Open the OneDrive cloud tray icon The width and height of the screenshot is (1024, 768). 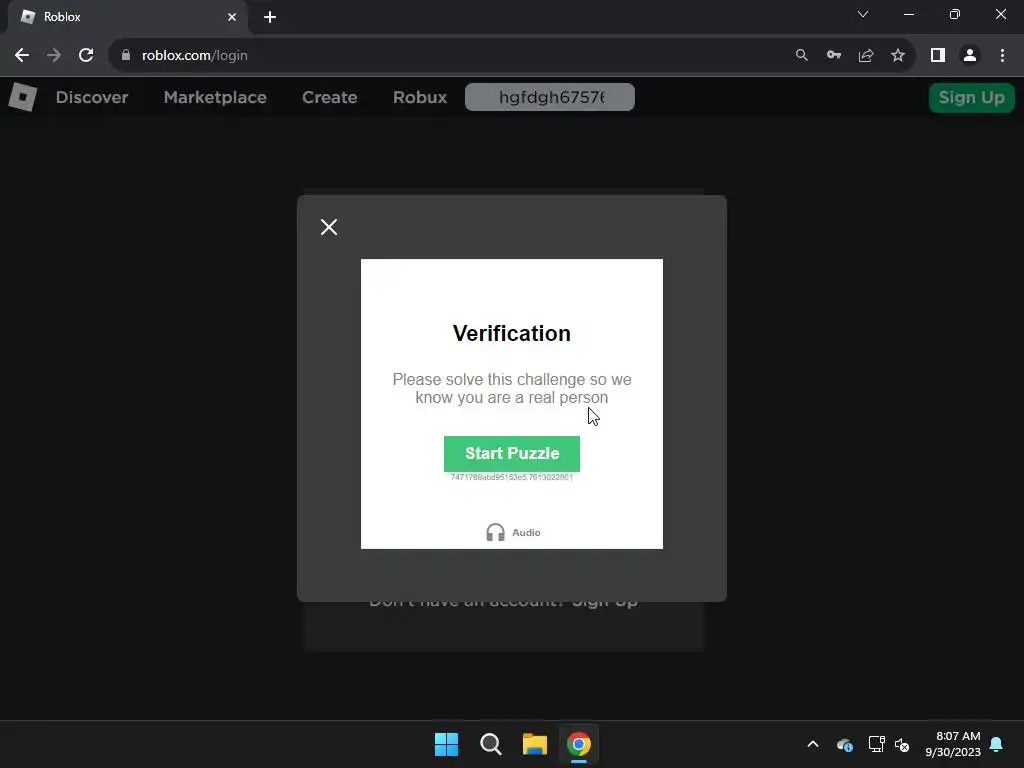click(844, 744)
